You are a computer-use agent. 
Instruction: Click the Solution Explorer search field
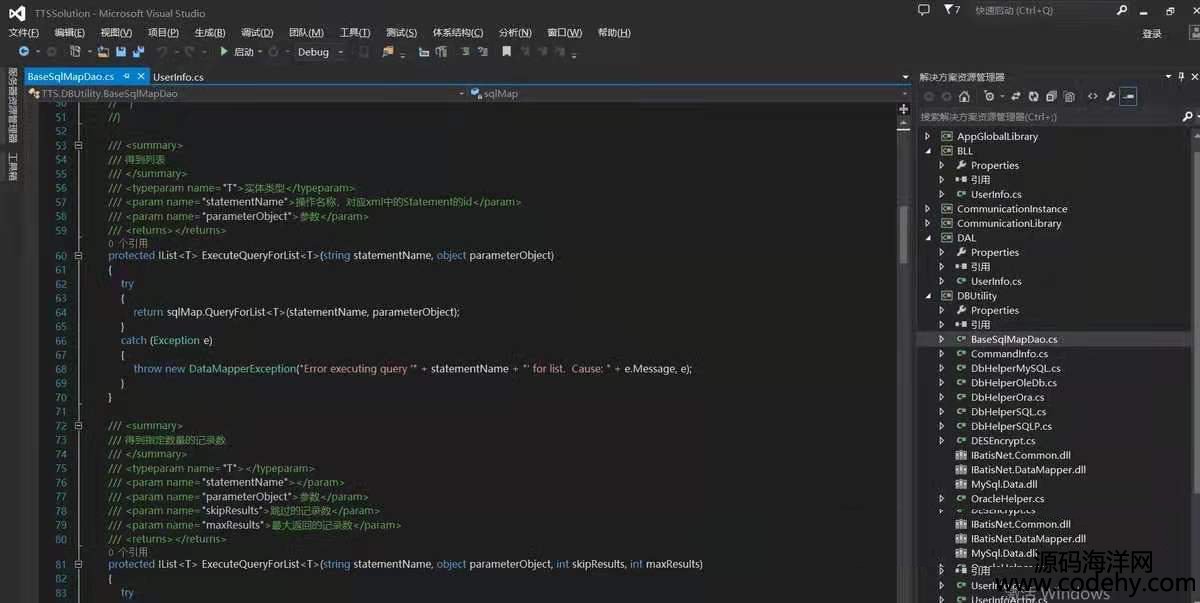tap(1048, 117)
